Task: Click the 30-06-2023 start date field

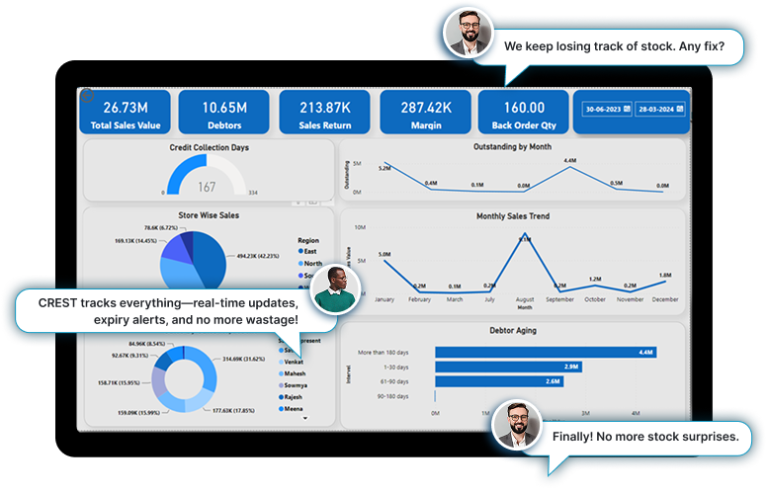Action: 602,111
